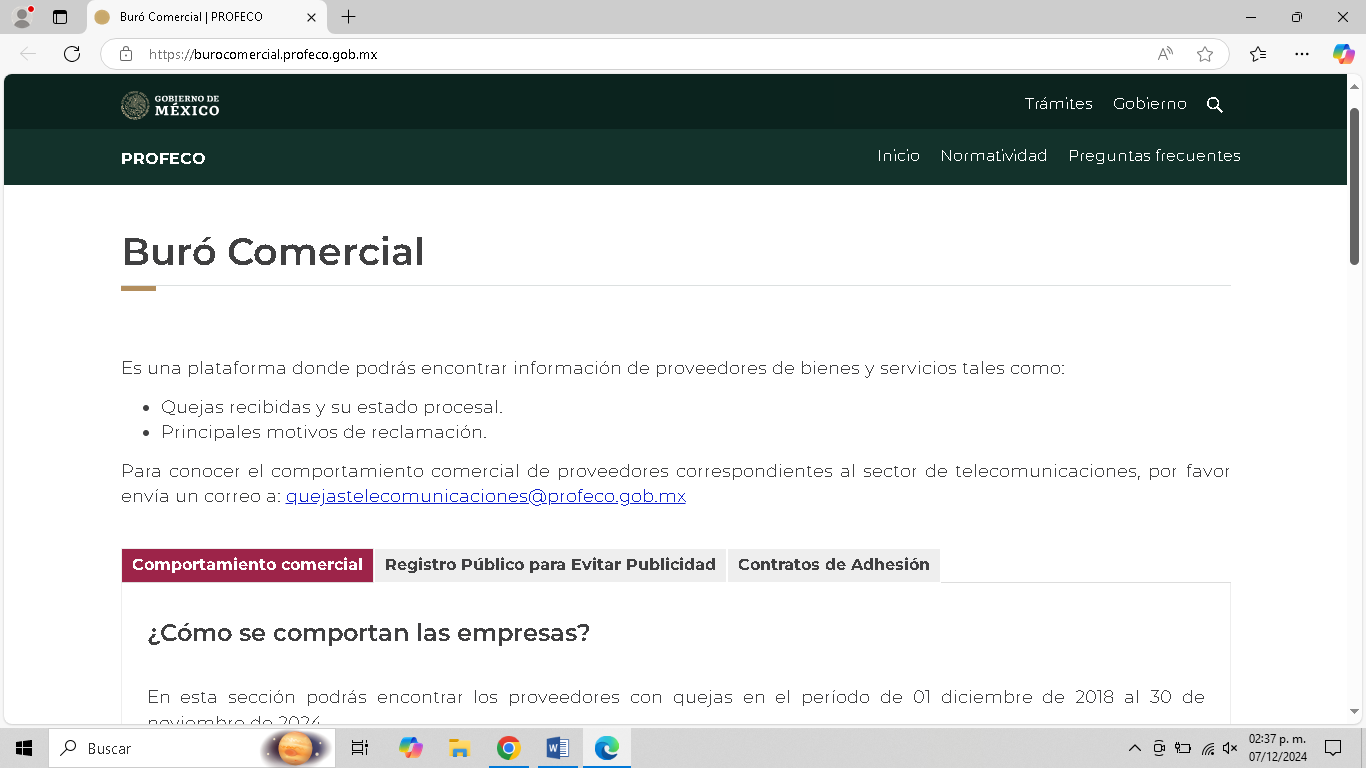Select the Contratos de Adhesión tab

[833, 565]
